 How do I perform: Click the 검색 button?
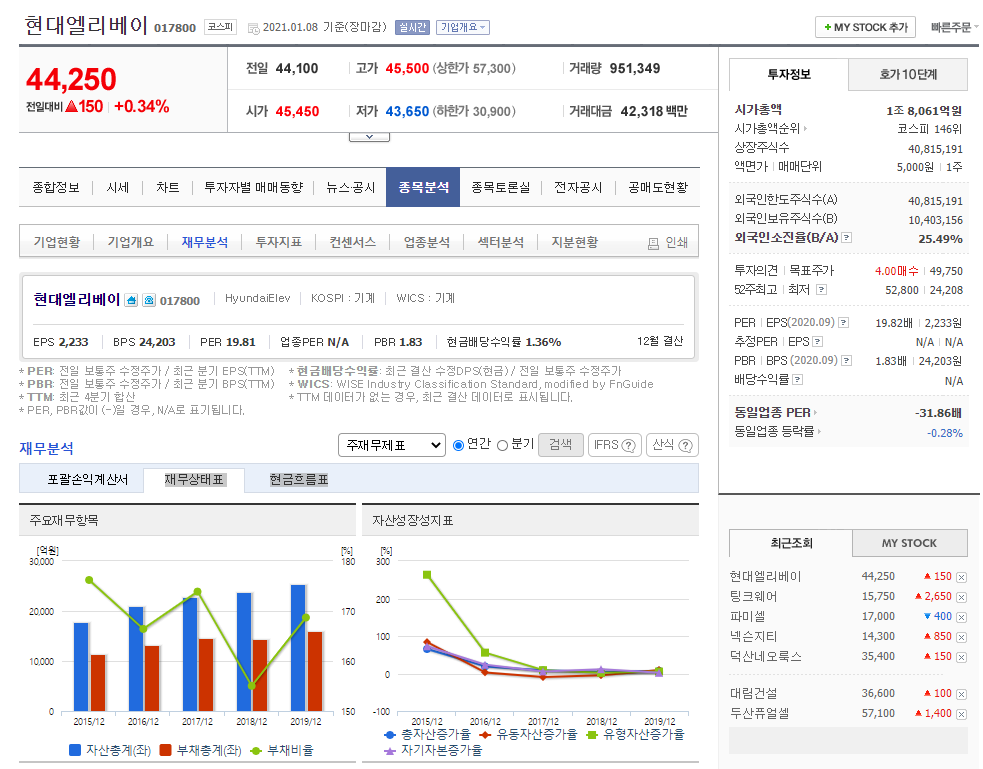click(x=560, y=445)
